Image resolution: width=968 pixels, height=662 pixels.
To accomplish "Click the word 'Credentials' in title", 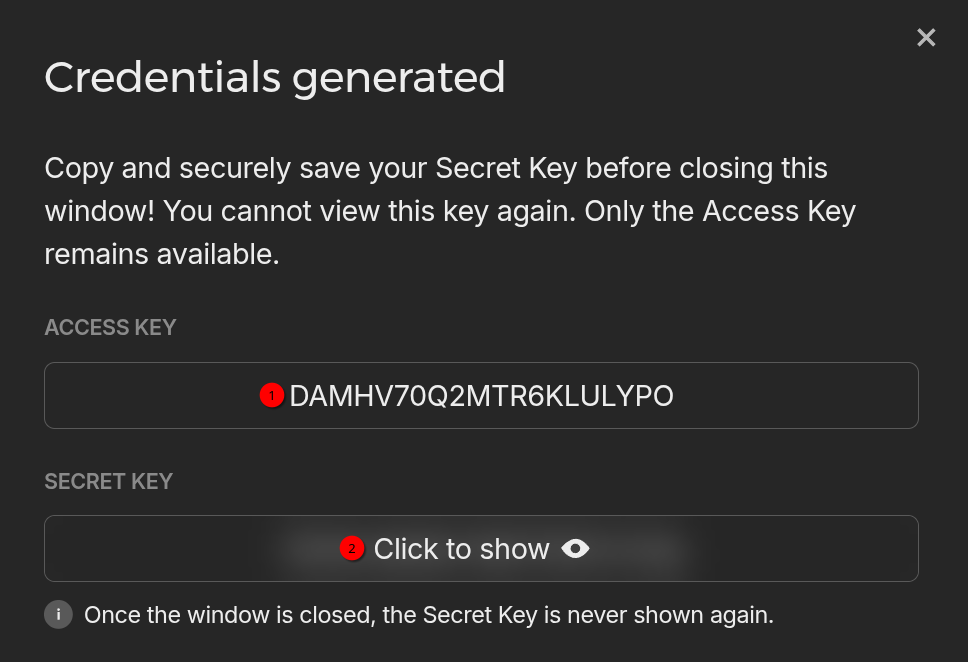I will point(163,77).
